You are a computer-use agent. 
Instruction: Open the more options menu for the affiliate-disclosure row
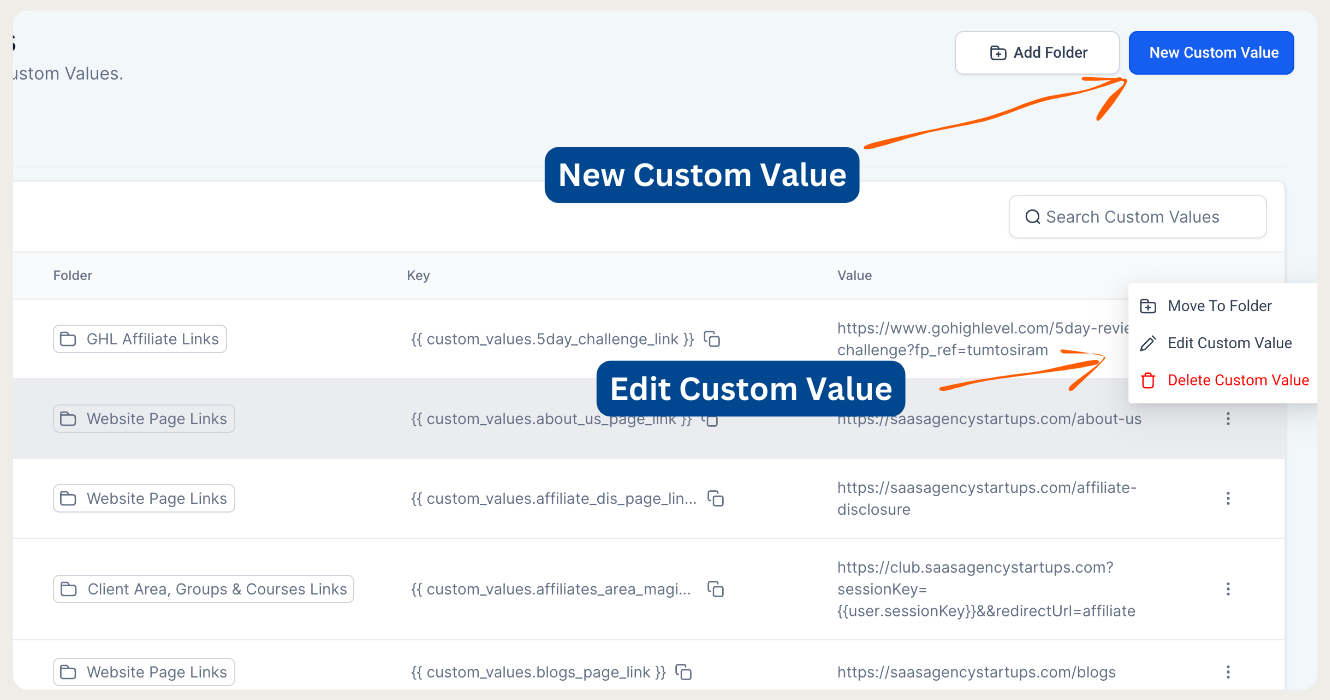[1228, 498]
